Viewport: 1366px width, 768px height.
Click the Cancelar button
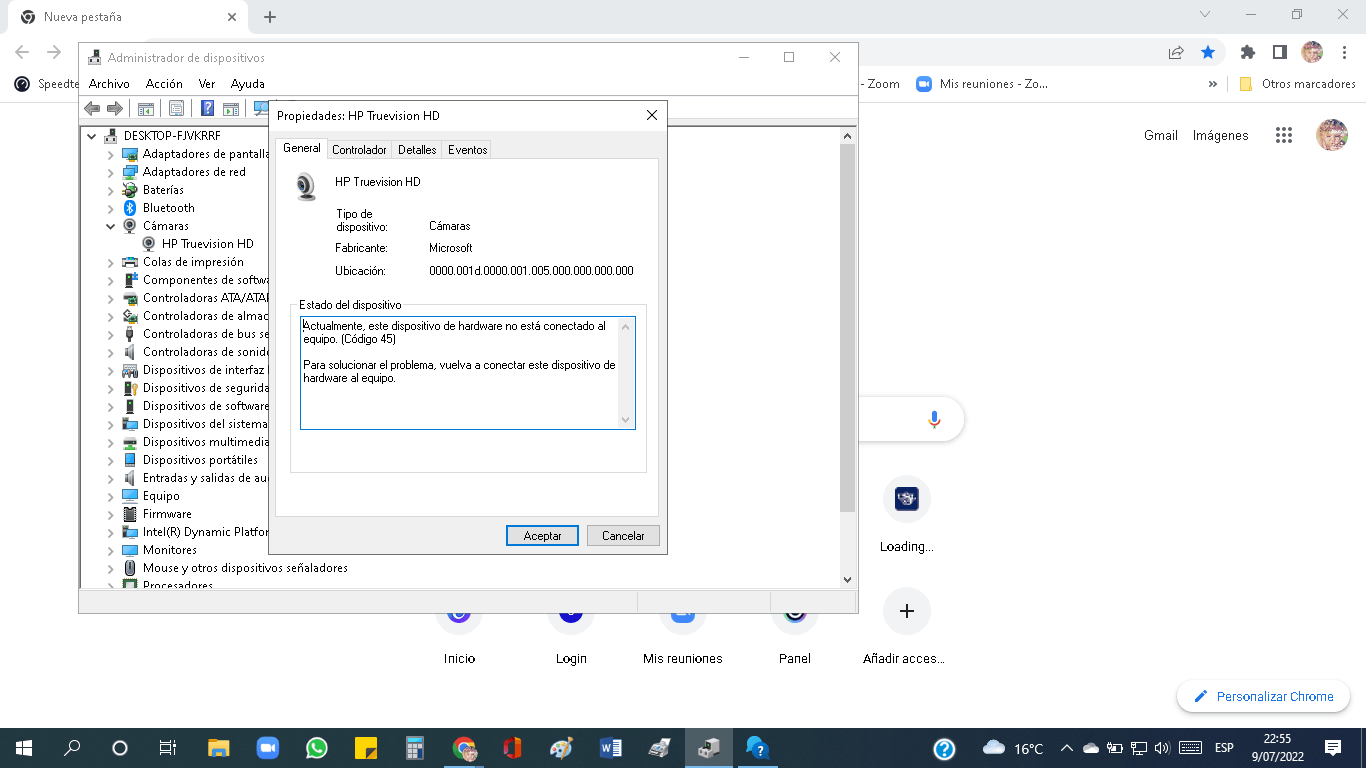(x=623, y=536)
